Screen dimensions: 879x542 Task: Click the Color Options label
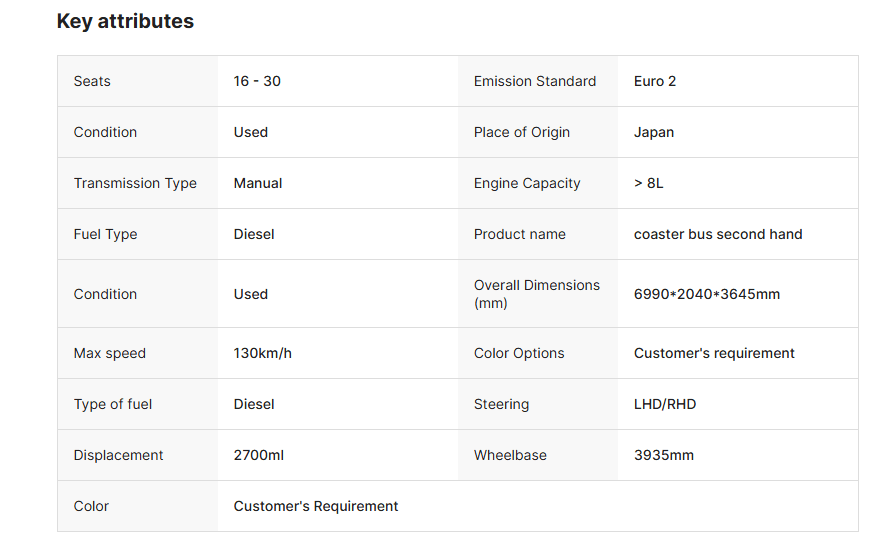519,353
